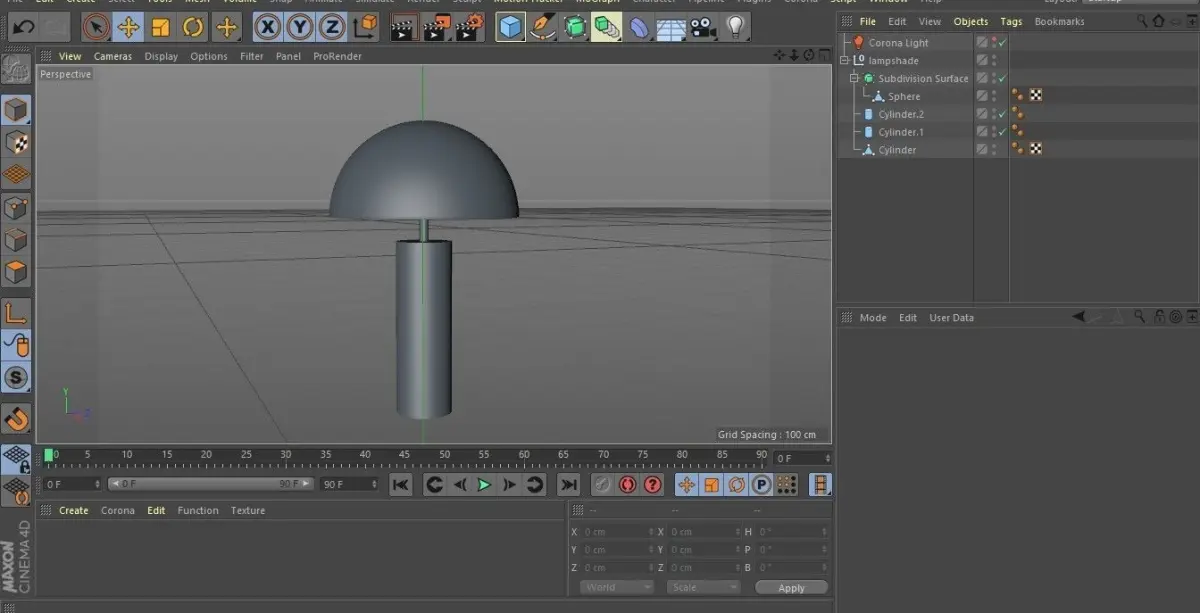The width and height of the screenshot is (1200, 613).
Task: Select the Live Selection arrow tool
Action: 95,27
